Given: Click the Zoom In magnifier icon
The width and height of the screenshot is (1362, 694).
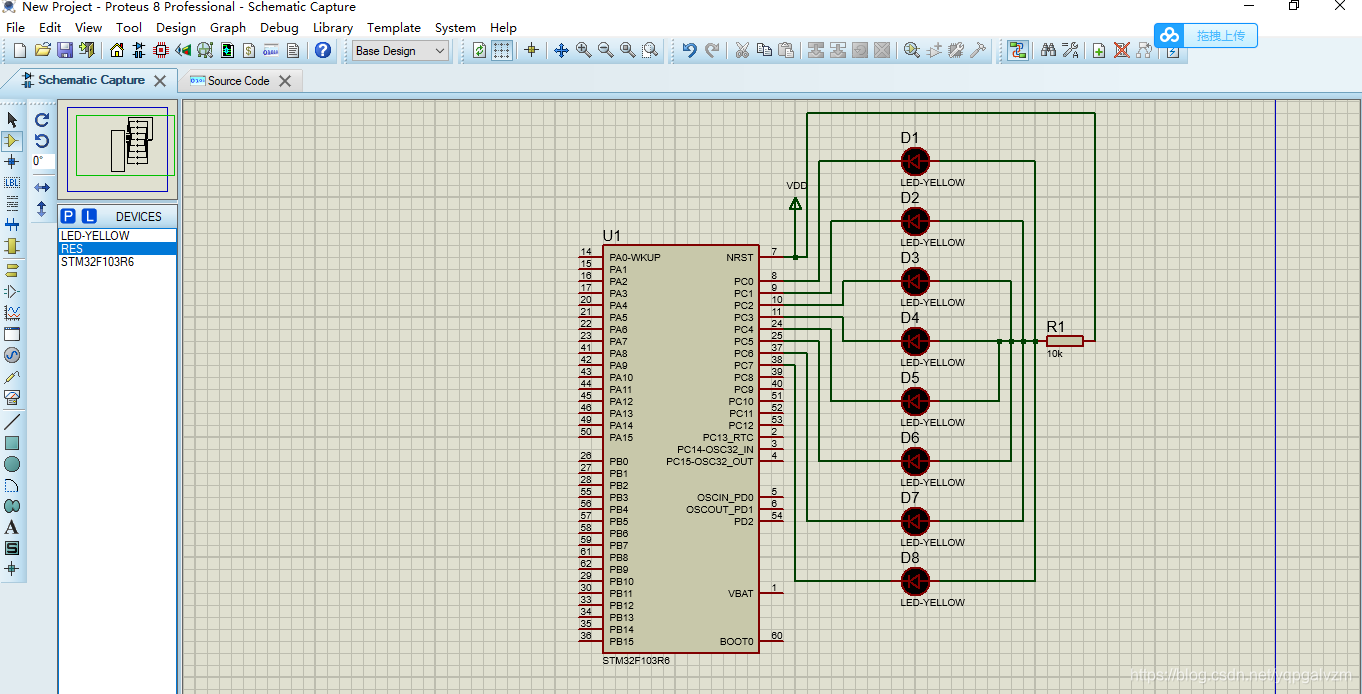Looking at the screenshot, I should (x=583, y=50).
